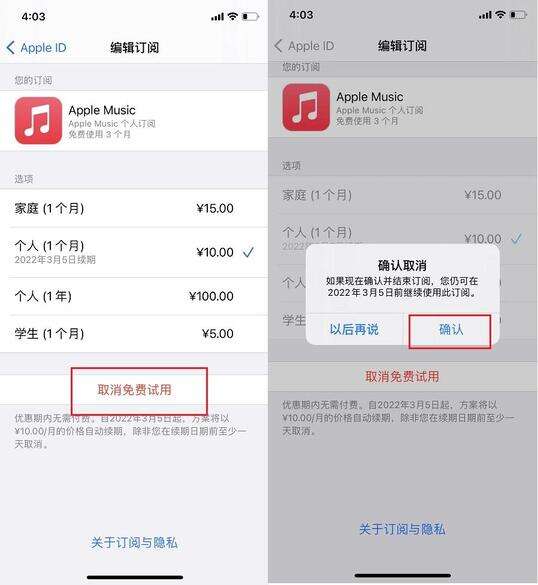Tap the Wi-Fi status icon in left status bar

tap(233, 16)
